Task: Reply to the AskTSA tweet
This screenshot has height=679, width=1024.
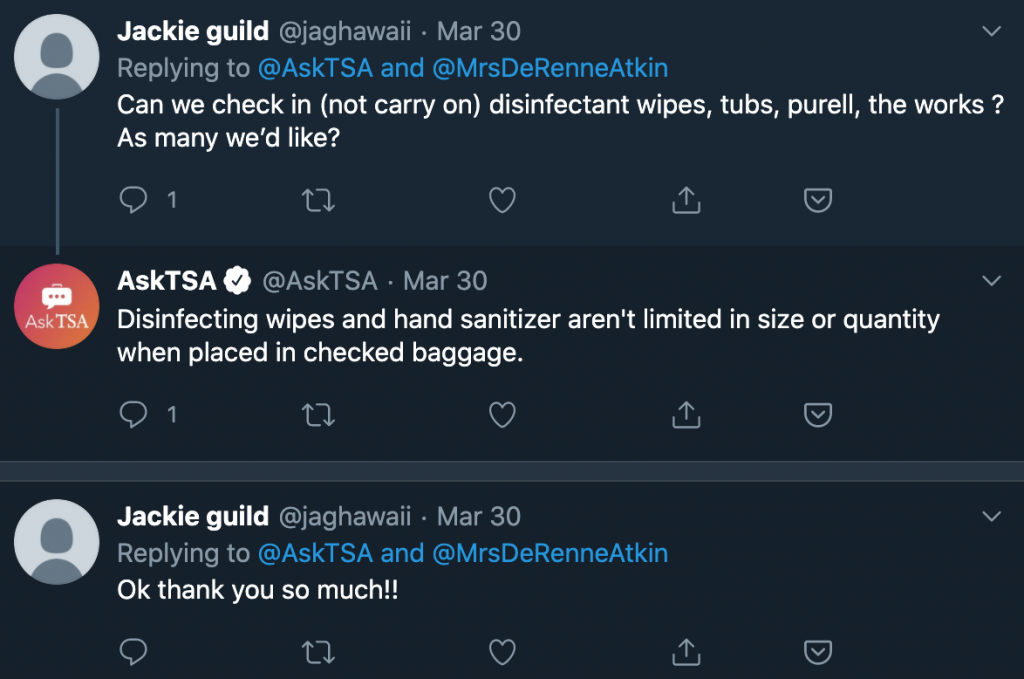Action: pyautogui.click(x=133, y=413)
